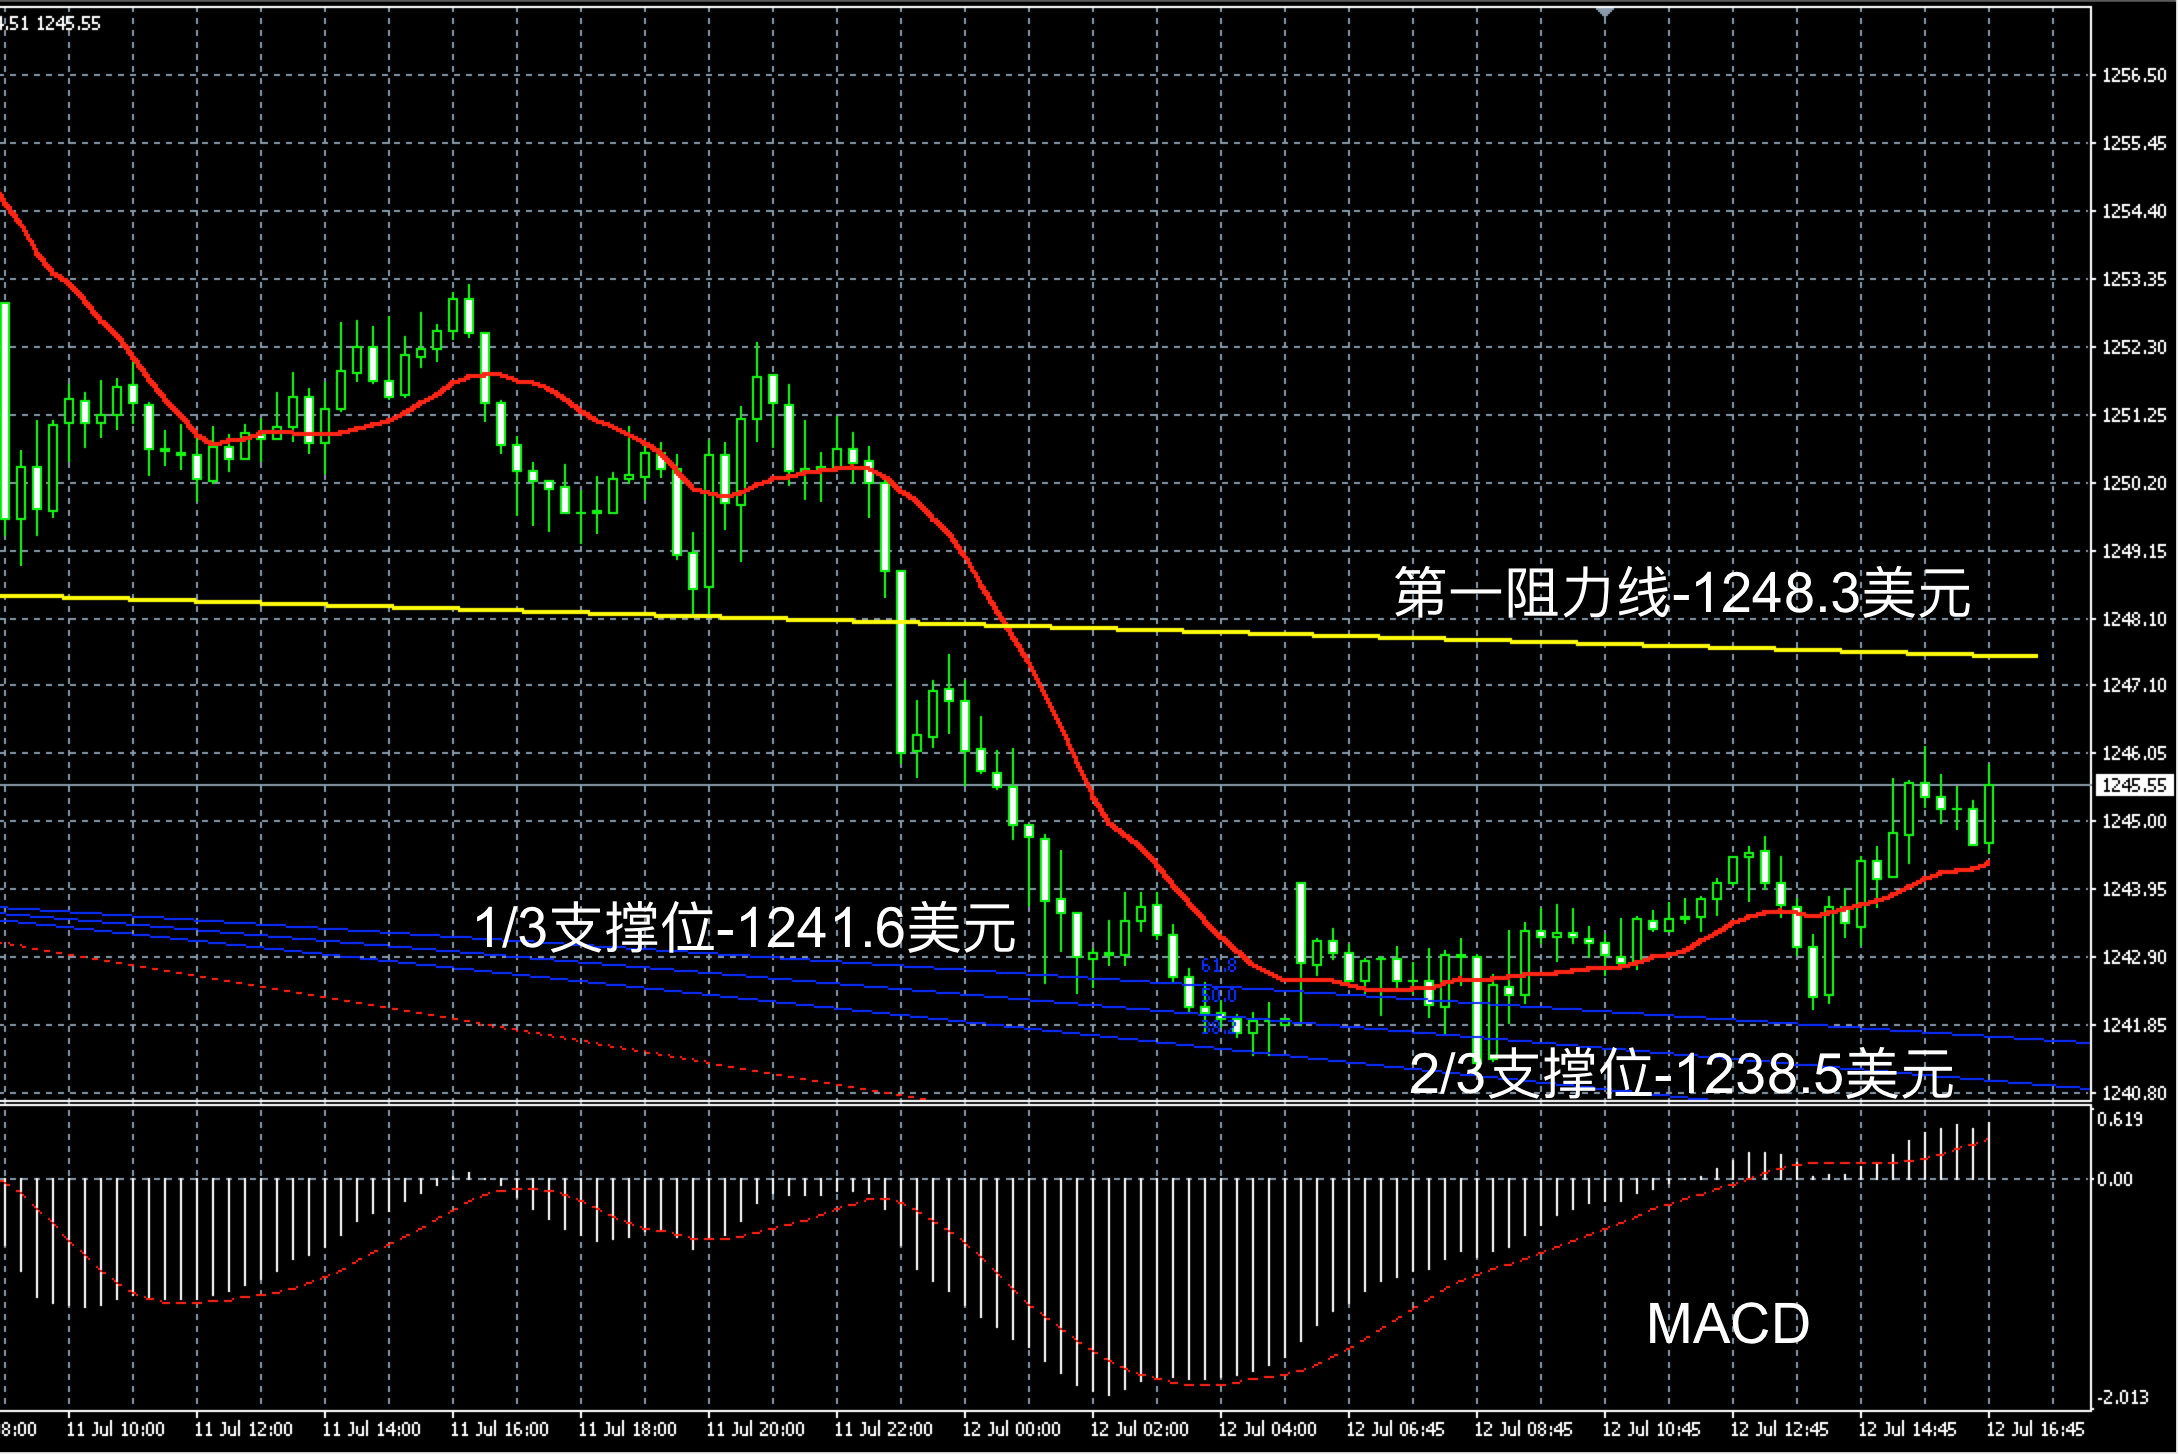
Task: Click the 12 Jul 00:00 time label
Action: (x=1011, y=1429)
